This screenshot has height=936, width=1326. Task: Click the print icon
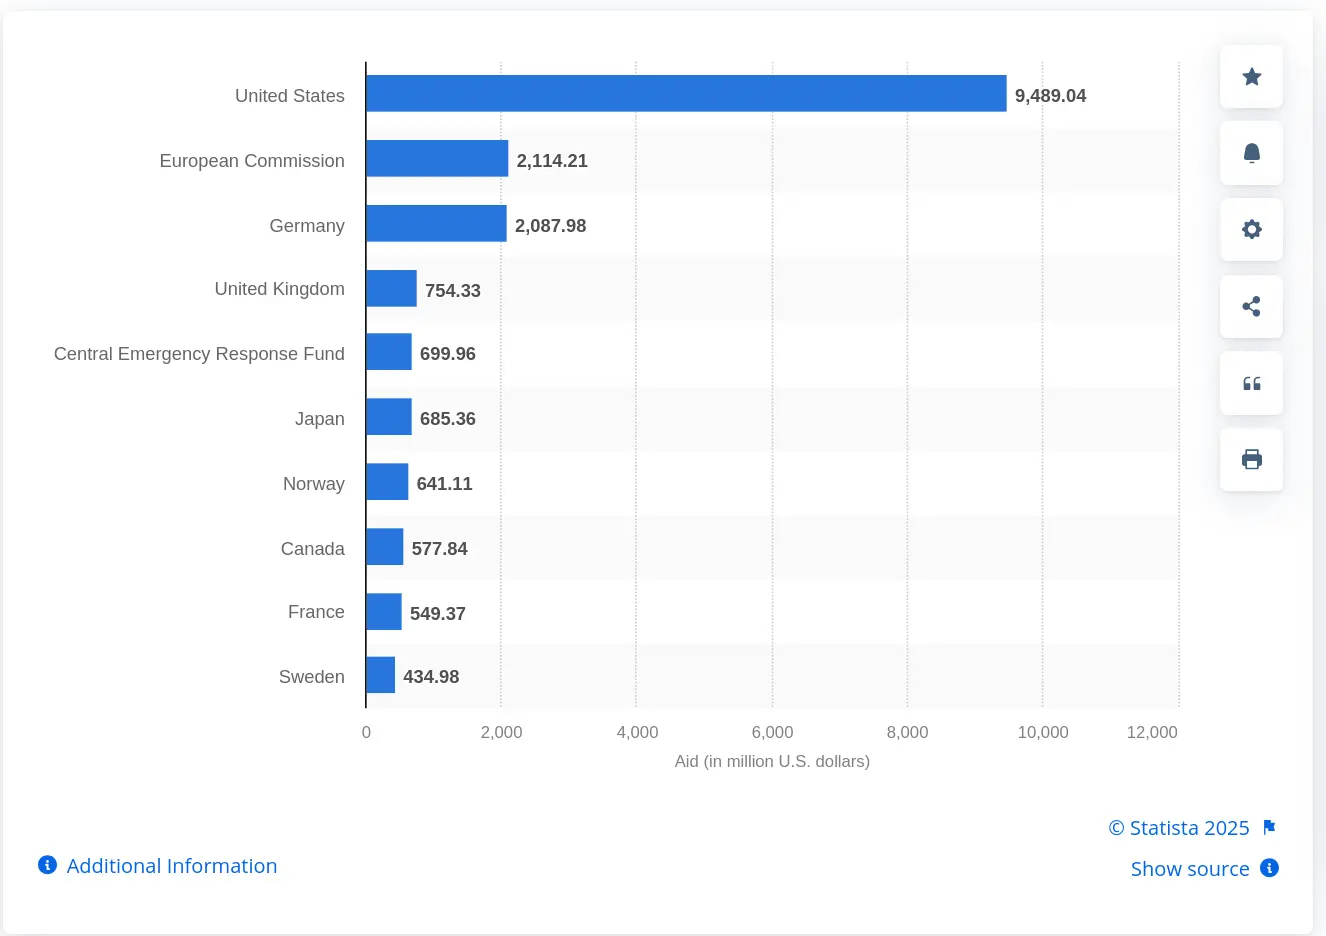[1251, 460]
